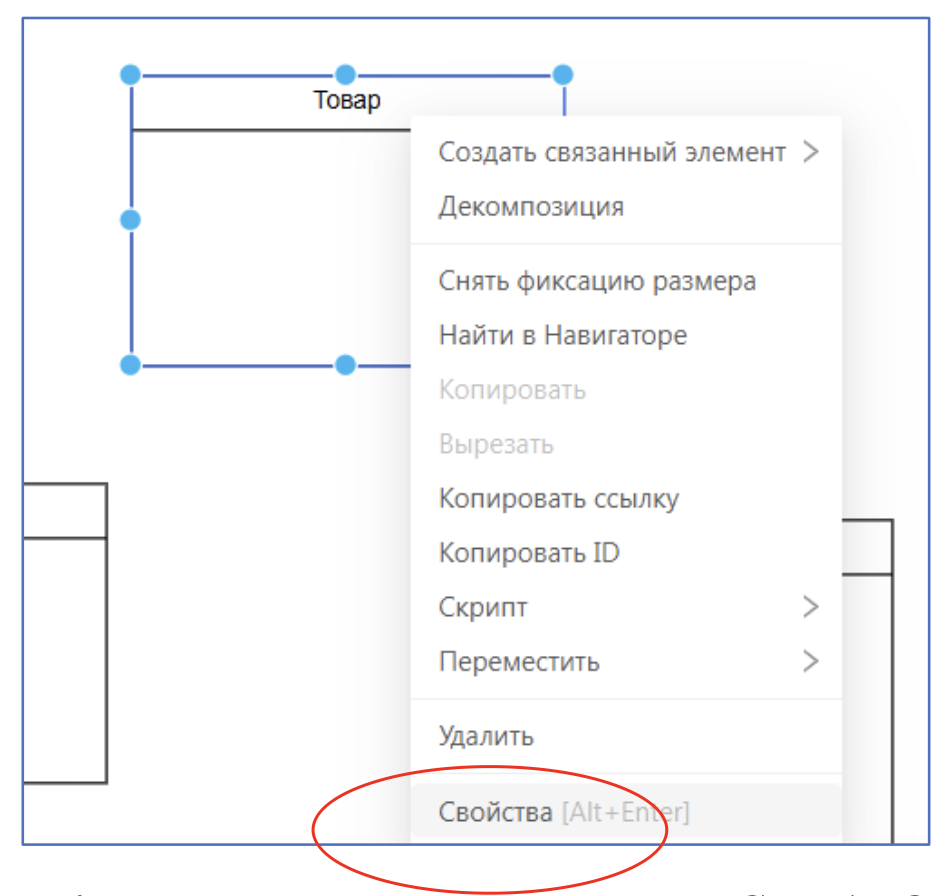Click the Товар label text
Image resolution: width=952 pixels, height=896 pixels.
click(347, 99)
